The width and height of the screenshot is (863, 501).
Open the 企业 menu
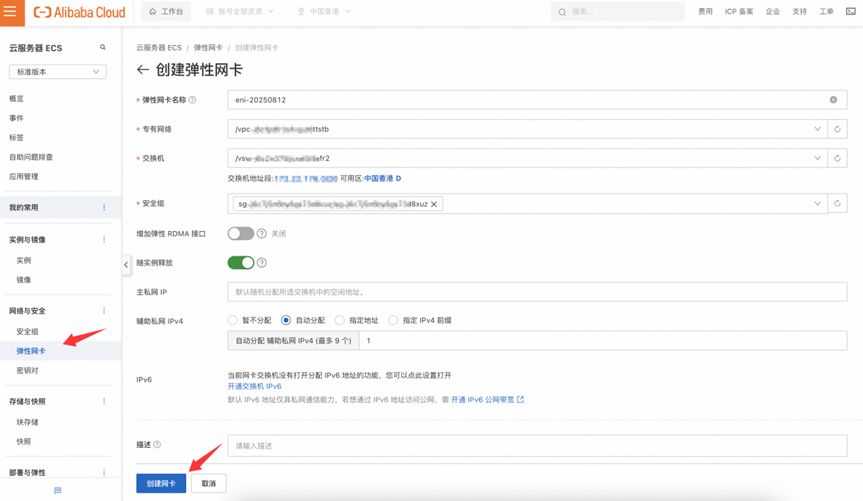tap(773, 12)
